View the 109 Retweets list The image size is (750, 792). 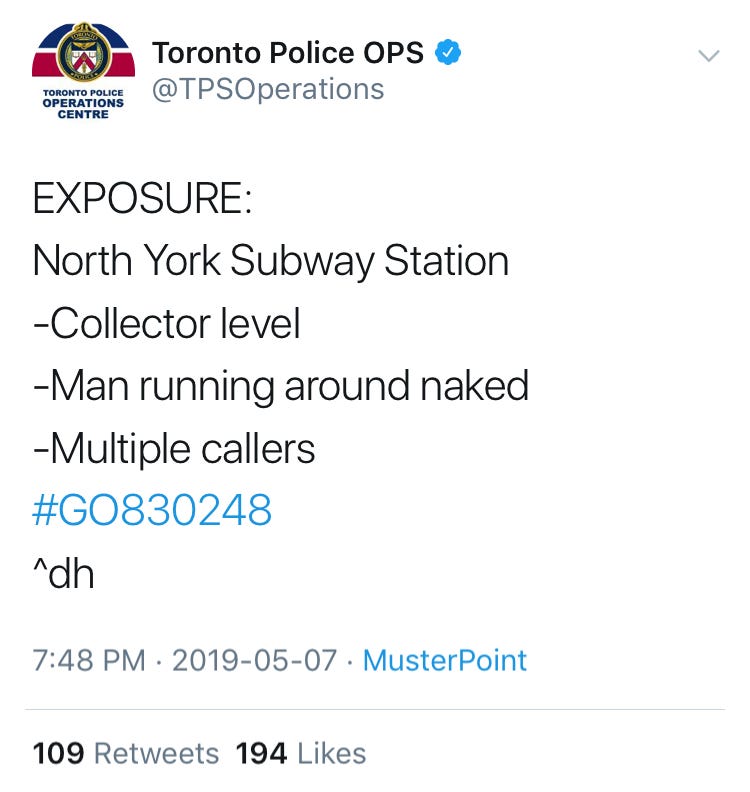126,754
